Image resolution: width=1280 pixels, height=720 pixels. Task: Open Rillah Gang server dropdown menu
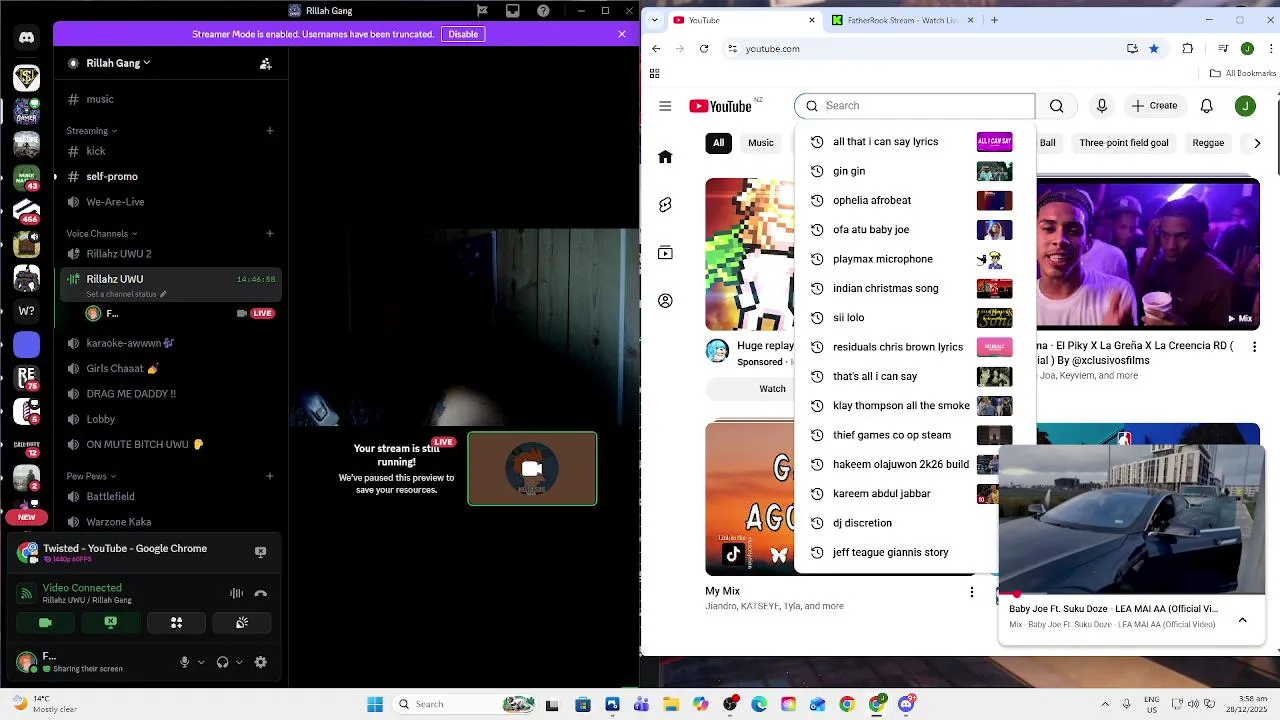click(x=118, y=63)
